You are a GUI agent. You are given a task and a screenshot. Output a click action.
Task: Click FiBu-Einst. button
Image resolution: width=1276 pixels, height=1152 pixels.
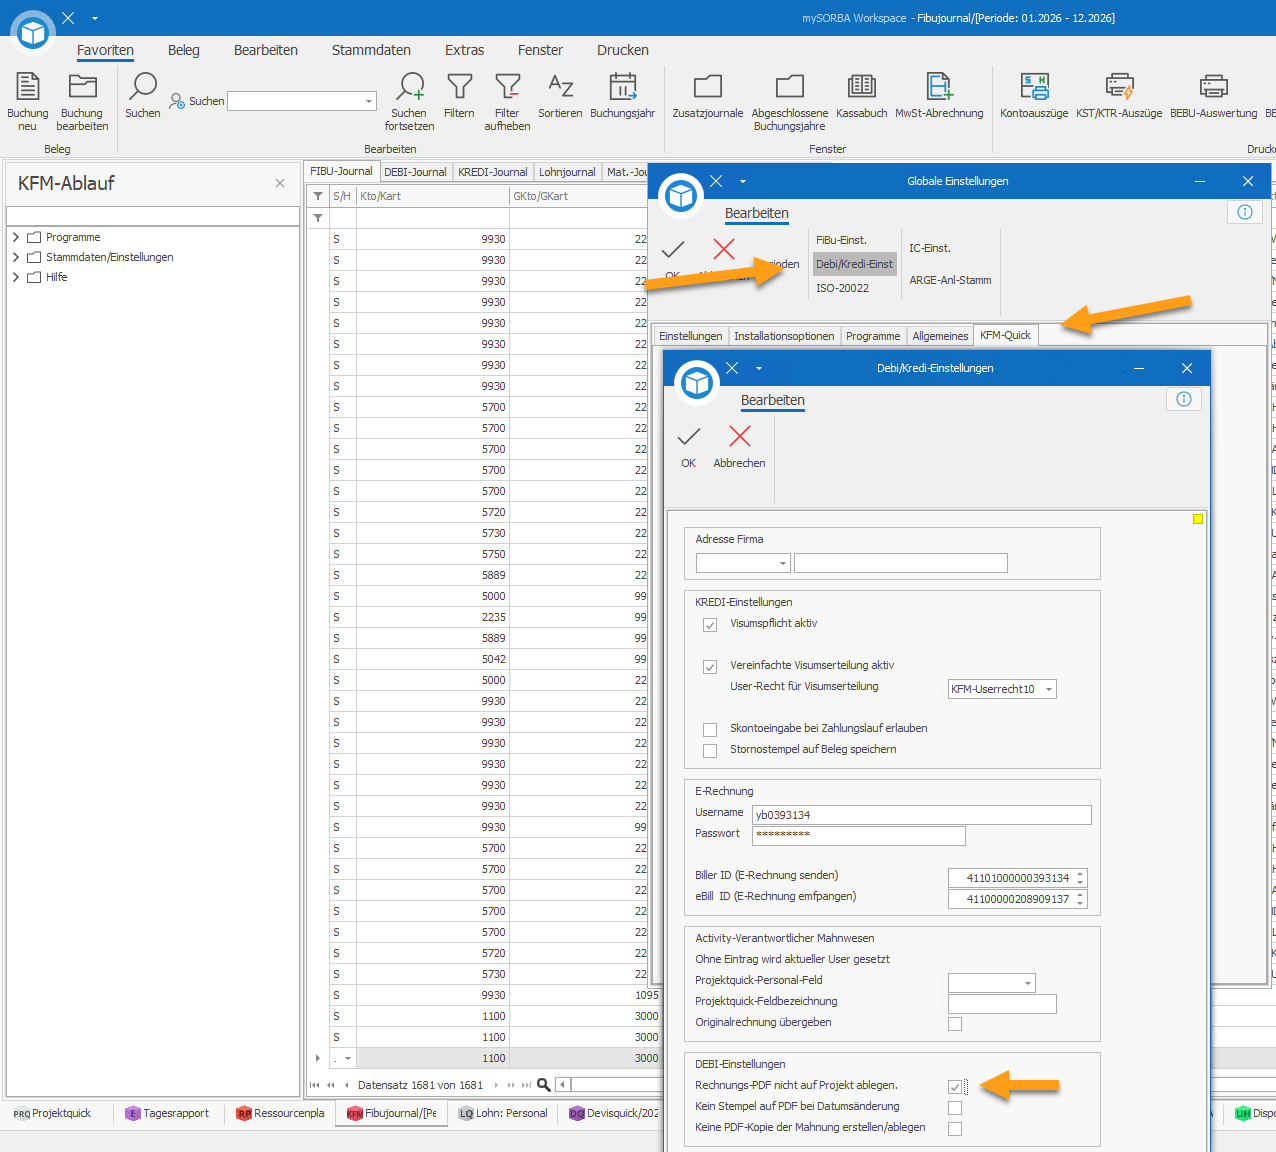tap(841, 240)
